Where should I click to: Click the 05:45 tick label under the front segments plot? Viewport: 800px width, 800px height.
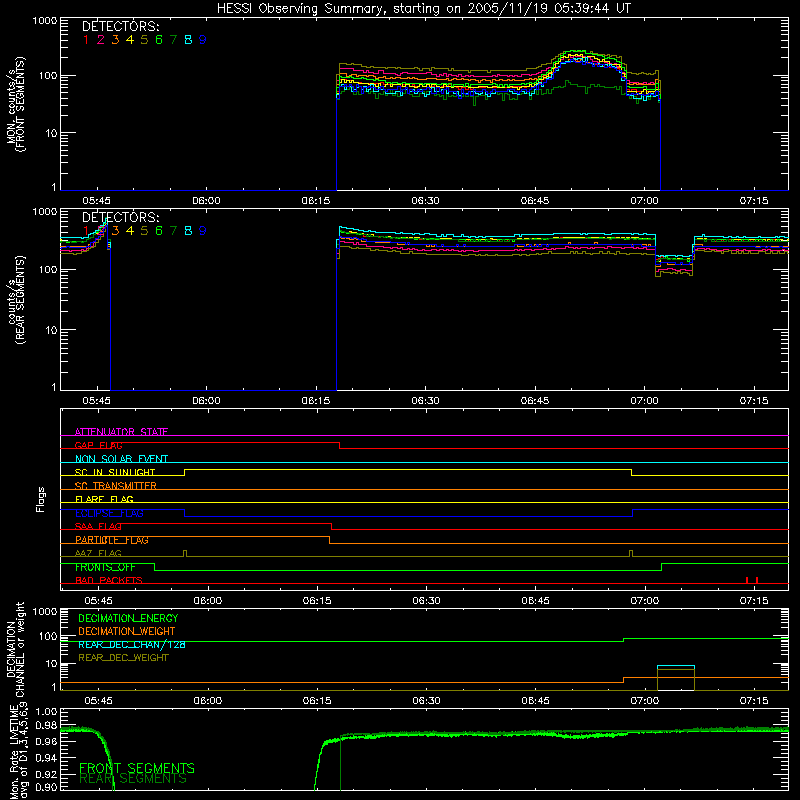click(x=96, y=201)
